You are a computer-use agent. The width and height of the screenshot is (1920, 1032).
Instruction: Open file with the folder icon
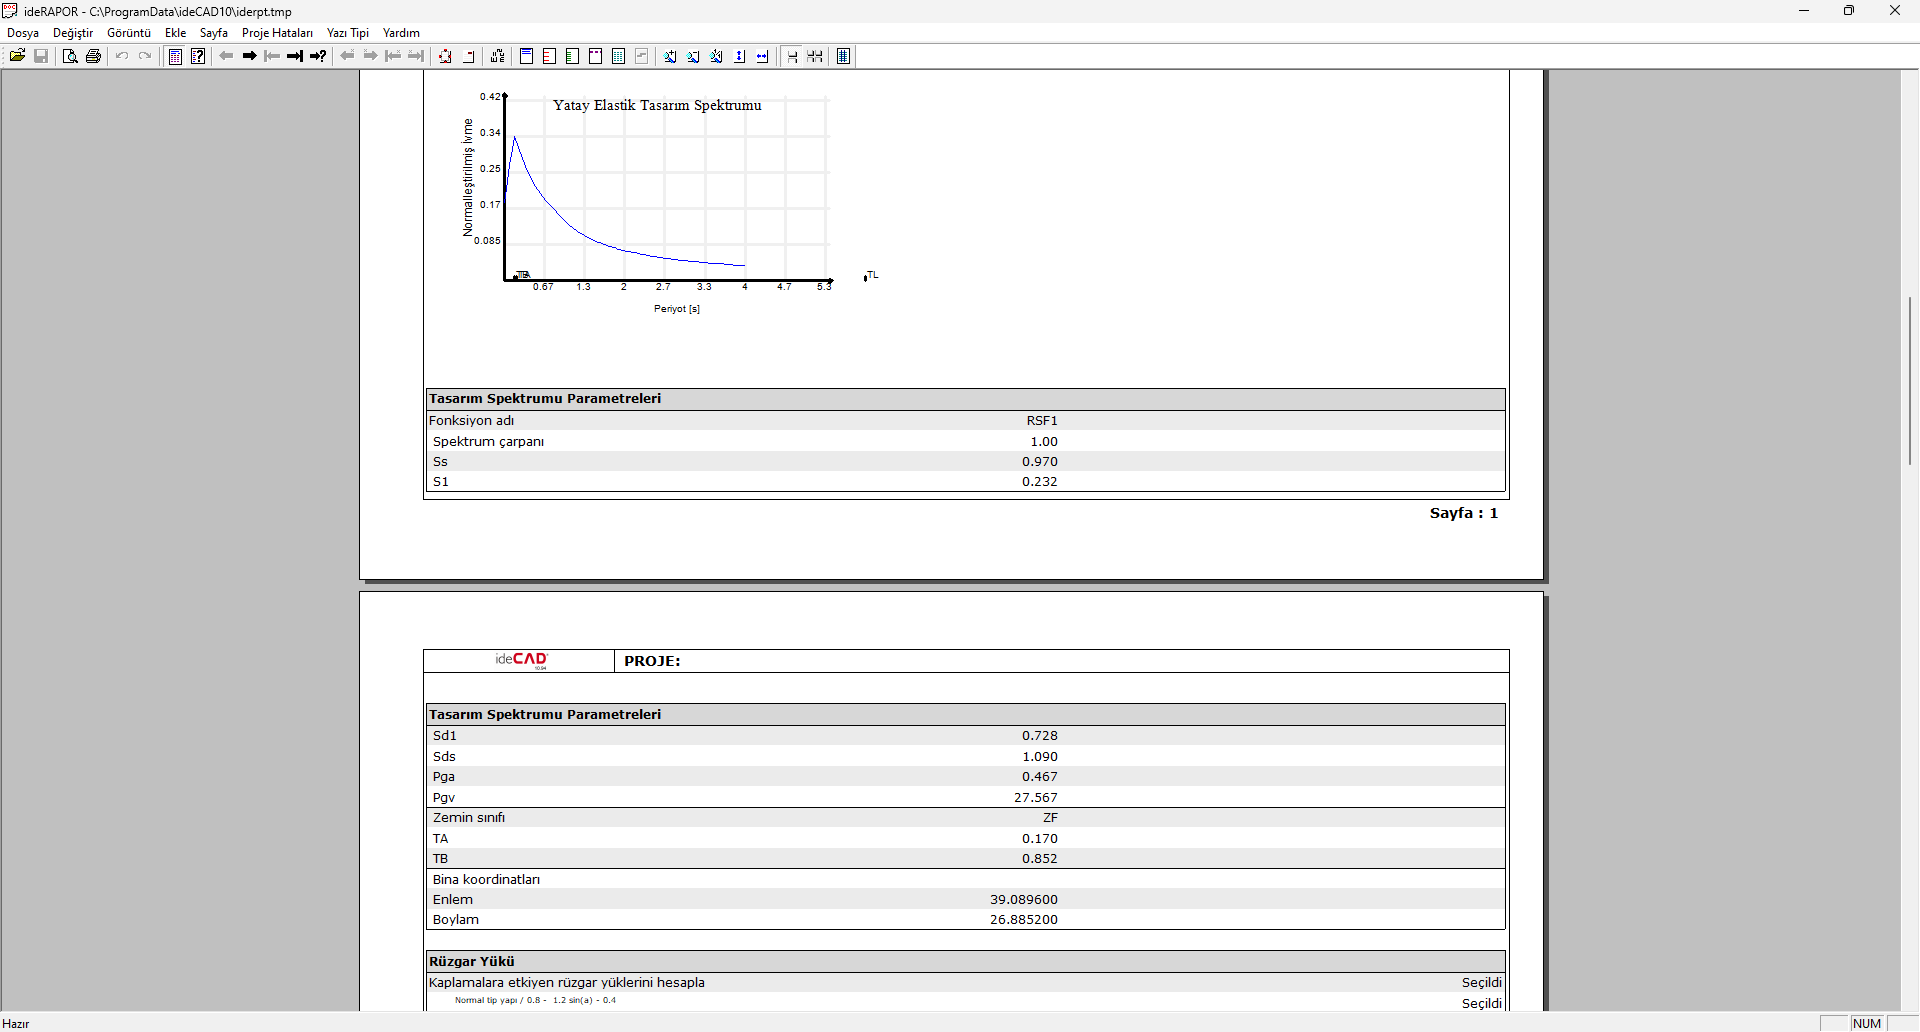point(18,56)
